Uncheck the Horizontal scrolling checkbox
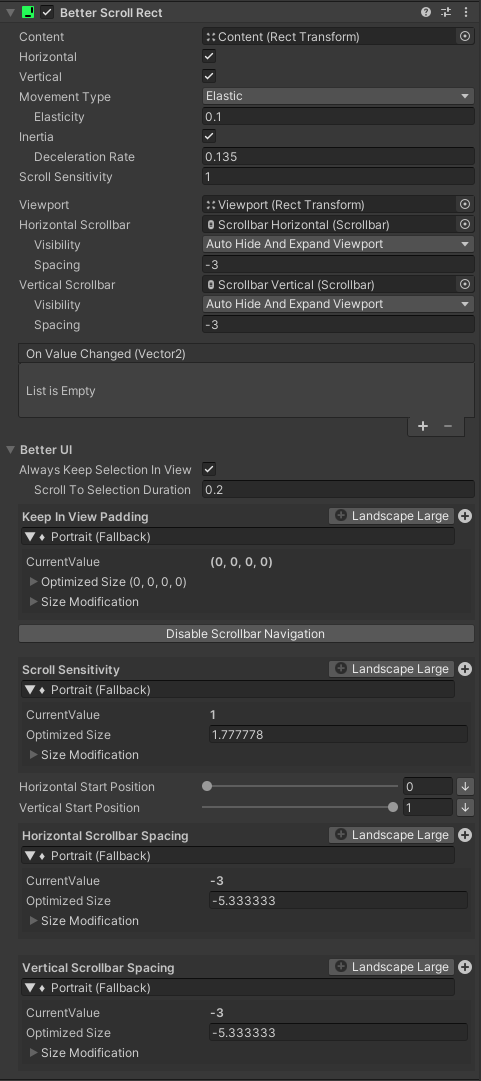481x1081 pixels. click(x=209, y=57)
